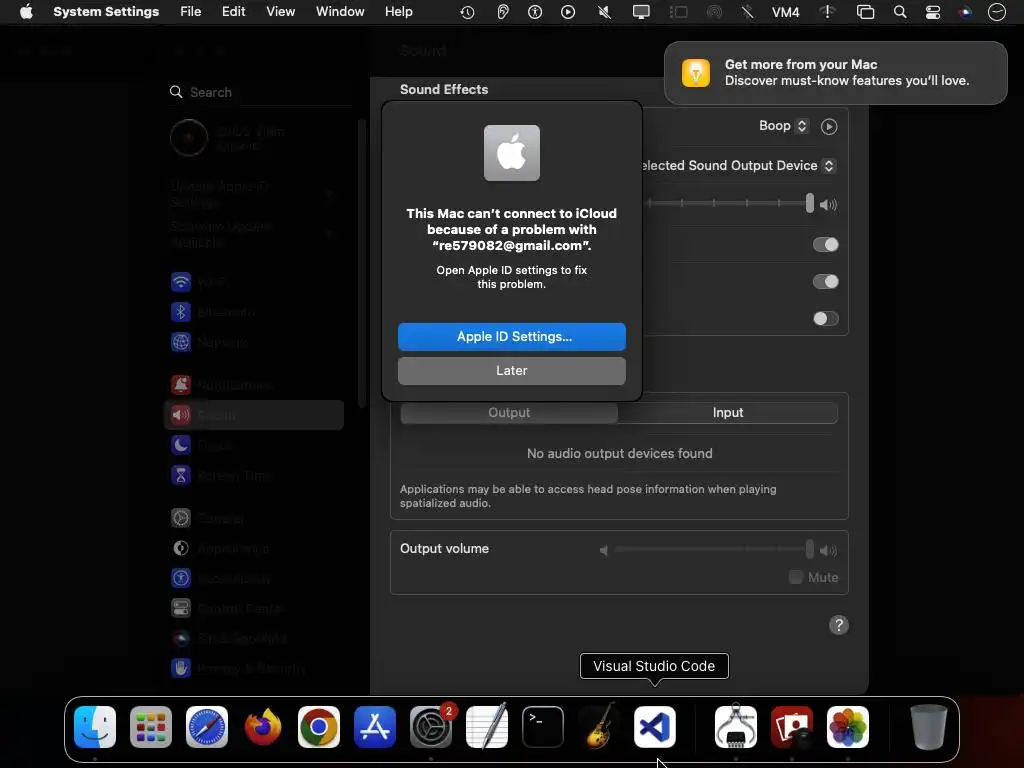
Task: Open the Window menu
Action: pyautogui.click(x=340, y=12)
